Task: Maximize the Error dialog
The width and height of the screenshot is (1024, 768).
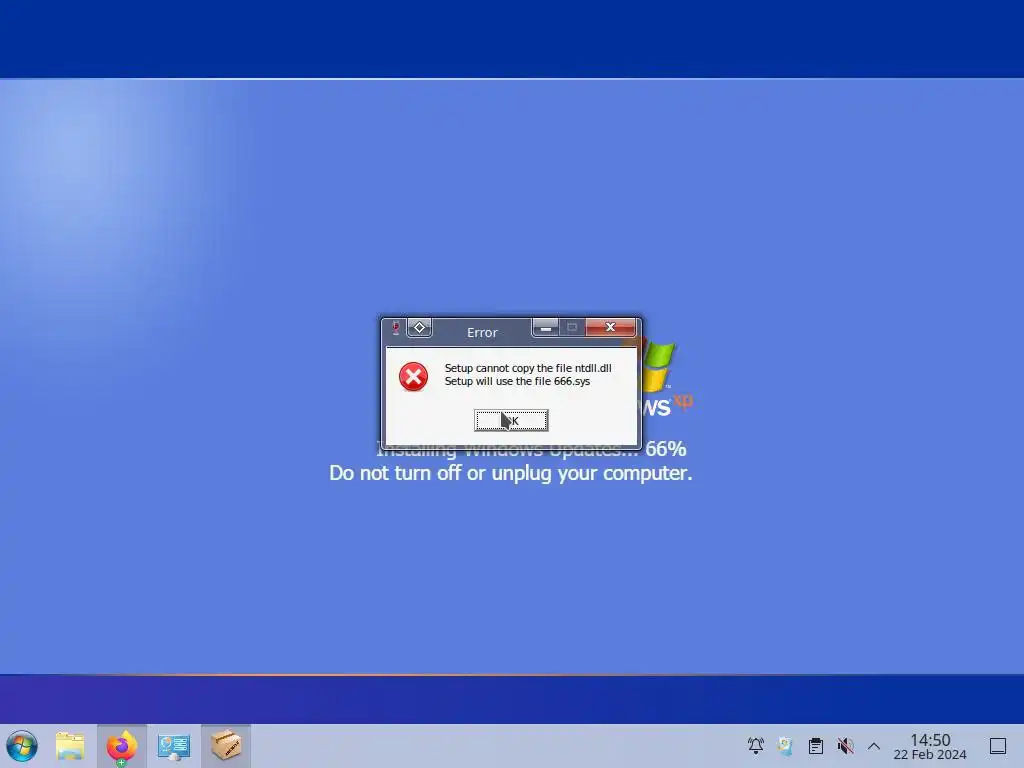Action: tap(572, 327)
